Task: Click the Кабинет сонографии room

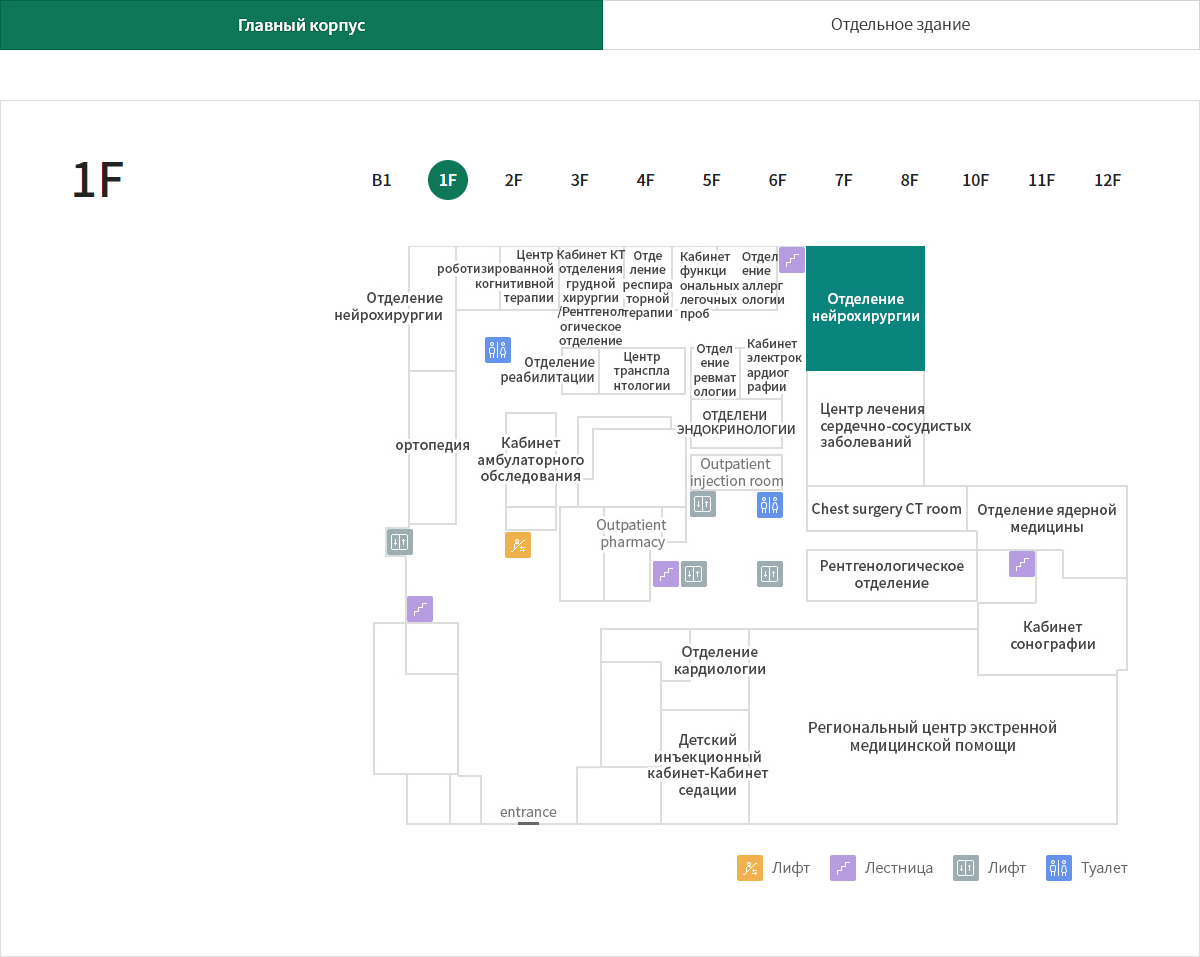Action: tap(1052, 636)
